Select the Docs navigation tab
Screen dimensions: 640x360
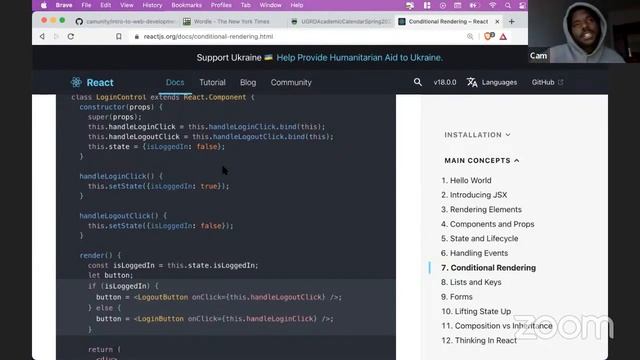click(x=175, y=82)
